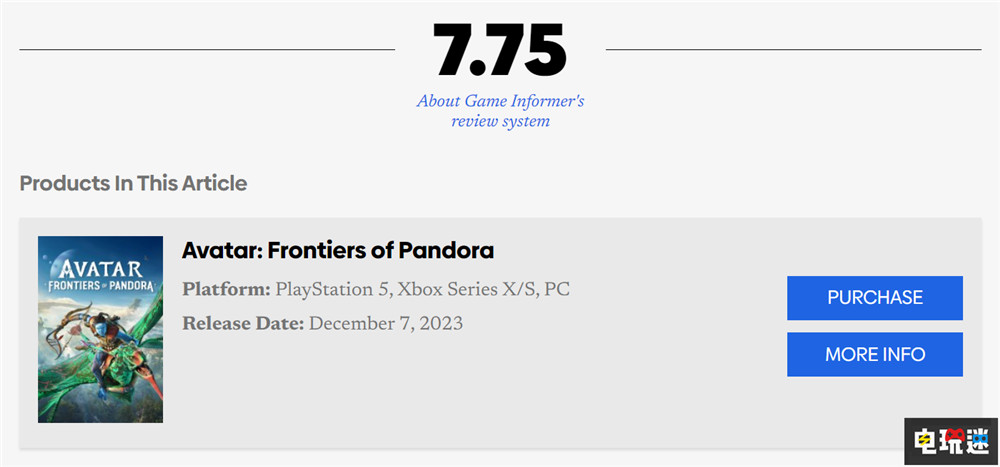Viewport: 1000px width, 467px height.
Task: Click the Products In This Article heading
Action: tap(133, 183)
